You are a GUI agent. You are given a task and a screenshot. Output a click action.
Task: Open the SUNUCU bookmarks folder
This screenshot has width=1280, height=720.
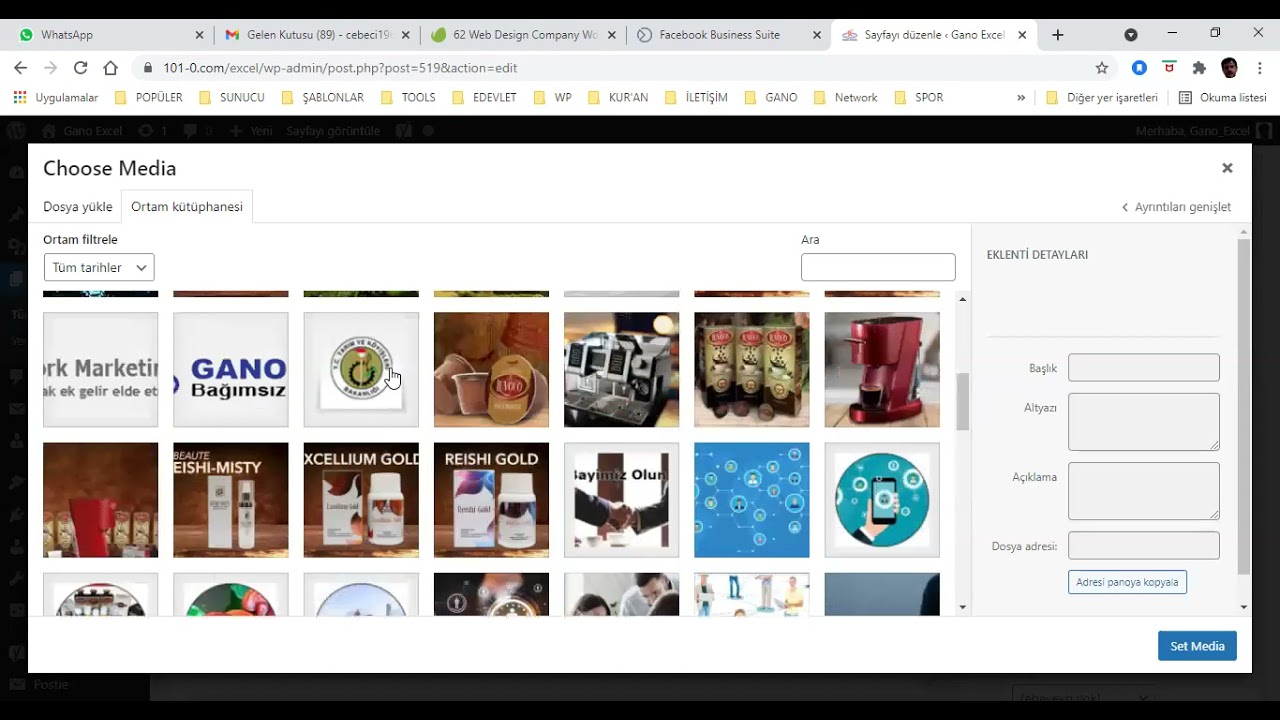pyautogui.click(x=232, y=98)
